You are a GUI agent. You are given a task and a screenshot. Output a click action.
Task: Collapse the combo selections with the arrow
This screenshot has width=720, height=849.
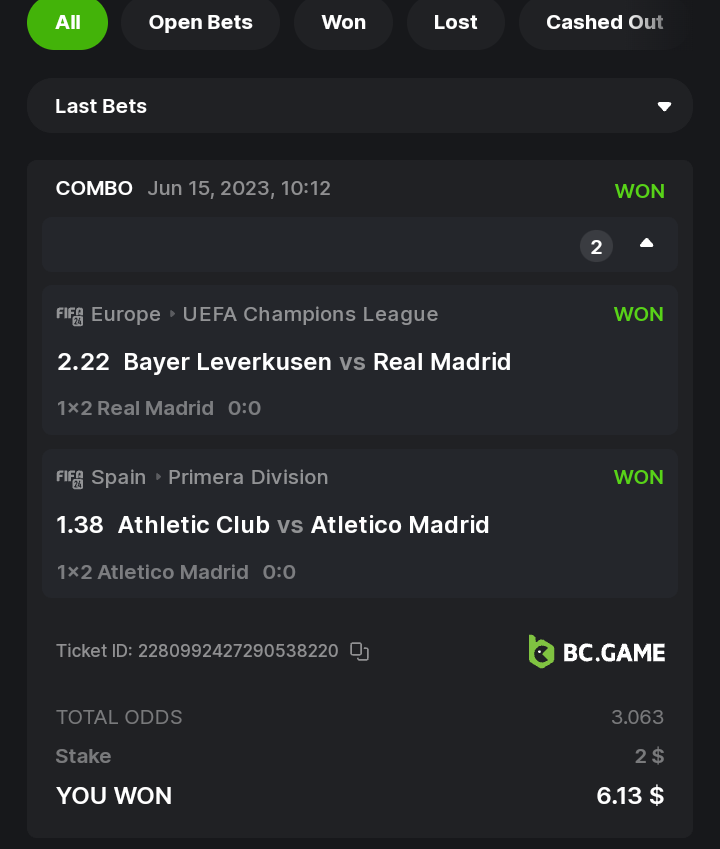point(646,243)
